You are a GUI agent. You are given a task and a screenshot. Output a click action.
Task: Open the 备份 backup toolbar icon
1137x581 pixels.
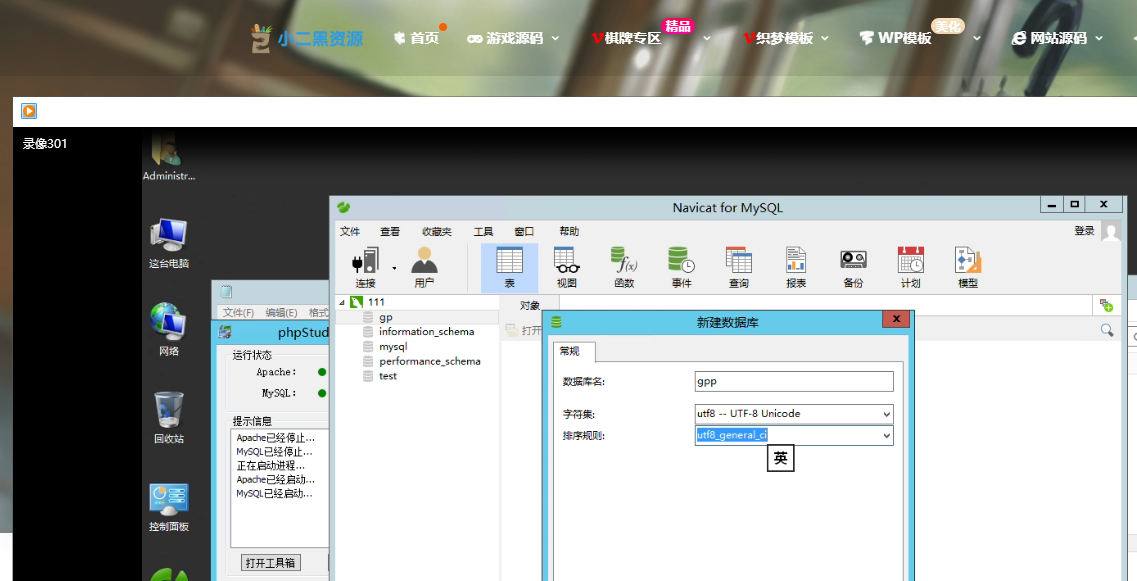853,268
